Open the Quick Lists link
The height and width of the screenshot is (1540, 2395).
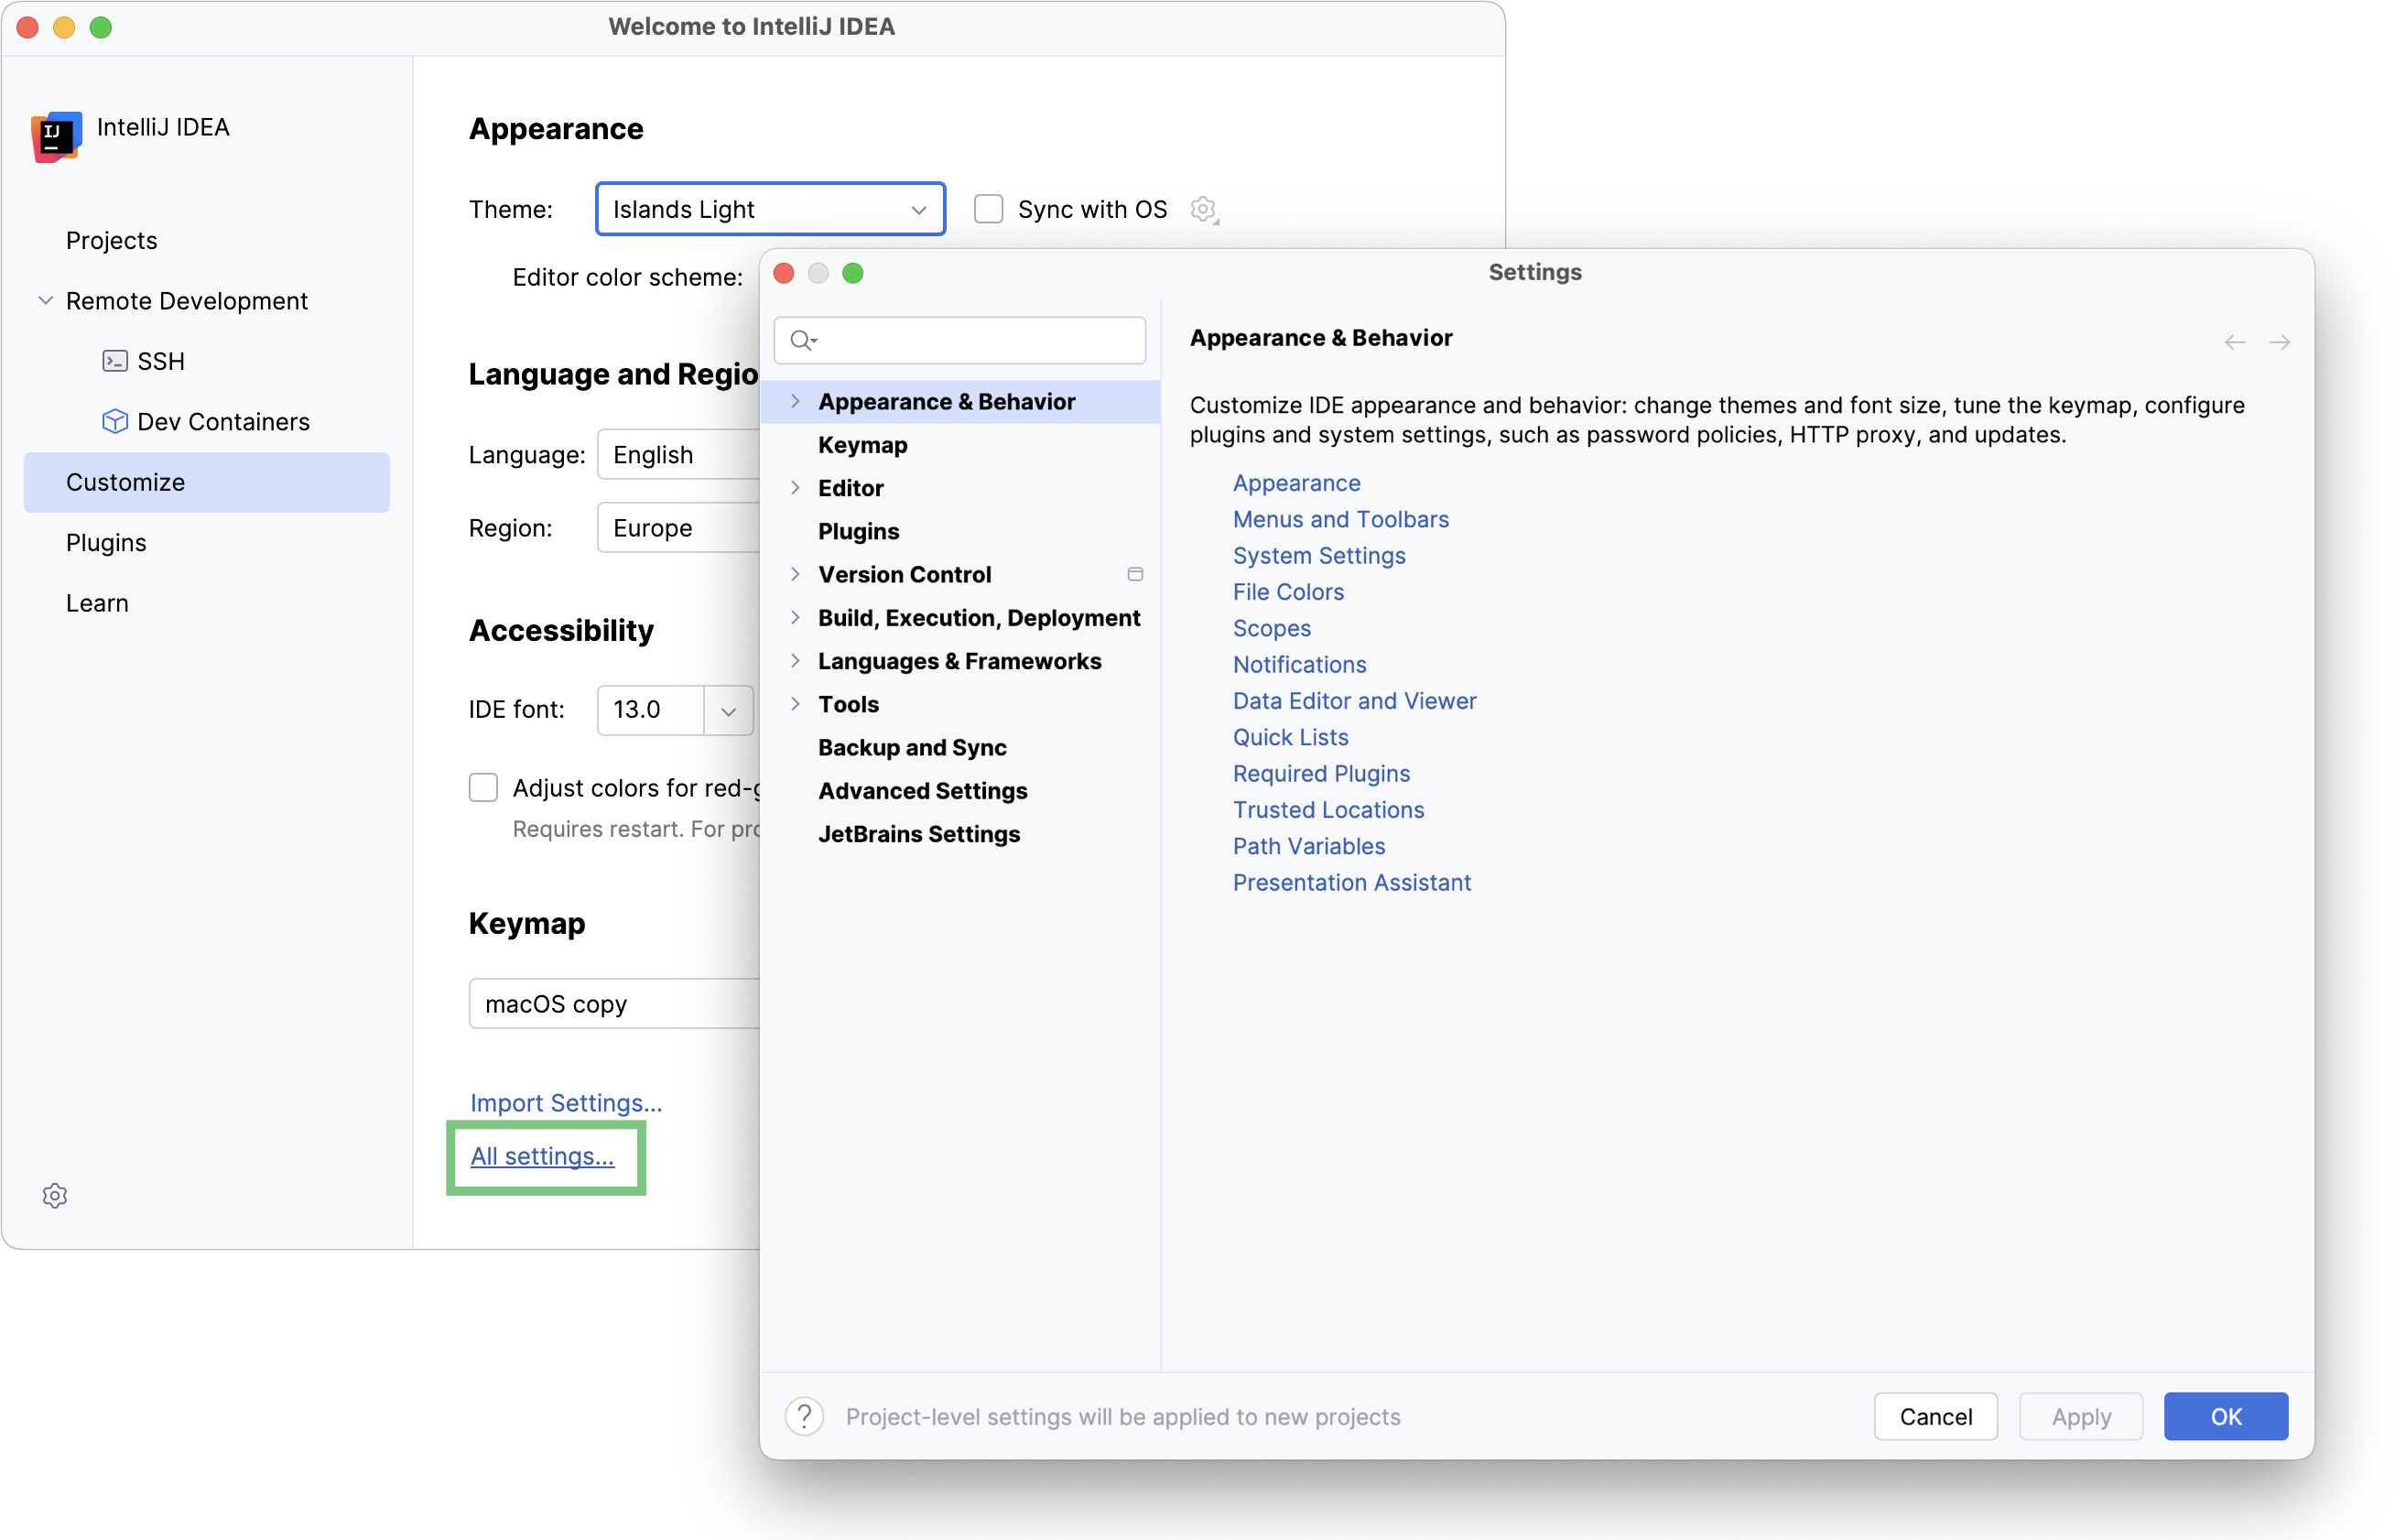coord(1290,737)
